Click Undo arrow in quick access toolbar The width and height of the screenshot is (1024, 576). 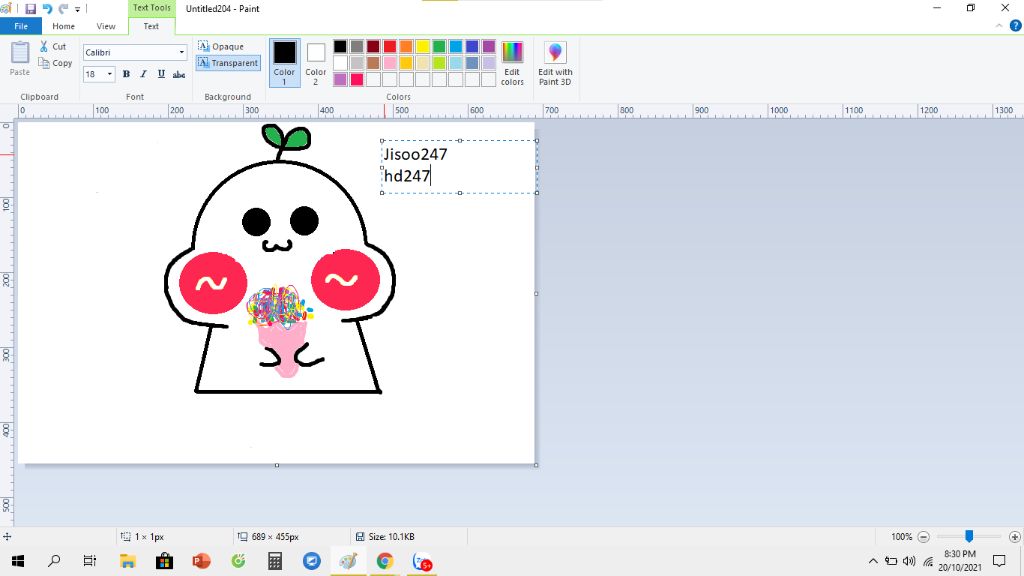(x=47, y=8)
